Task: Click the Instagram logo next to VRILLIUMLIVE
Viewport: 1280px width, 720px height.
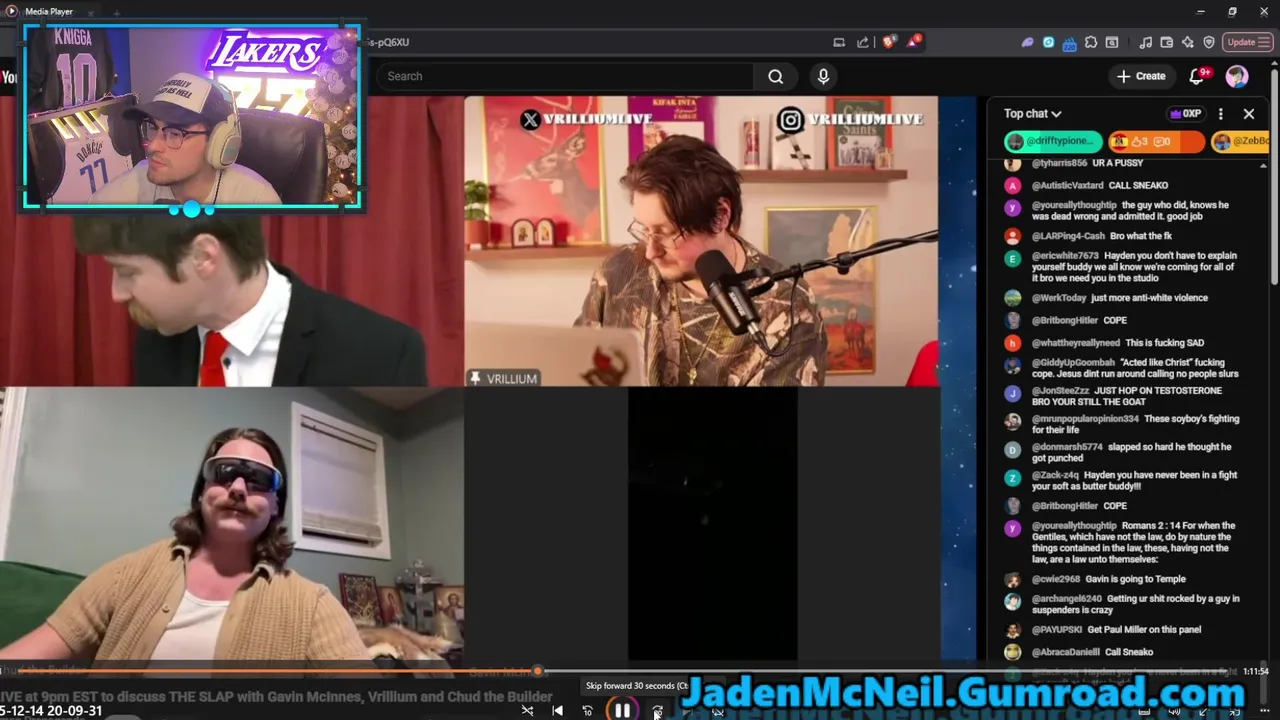Action: [x=790, y=120]
